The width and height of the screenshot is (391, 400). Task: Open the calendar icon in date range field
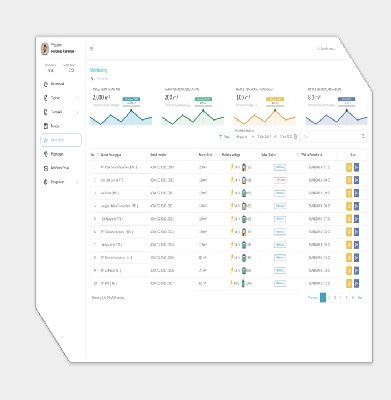pos(295,137)
